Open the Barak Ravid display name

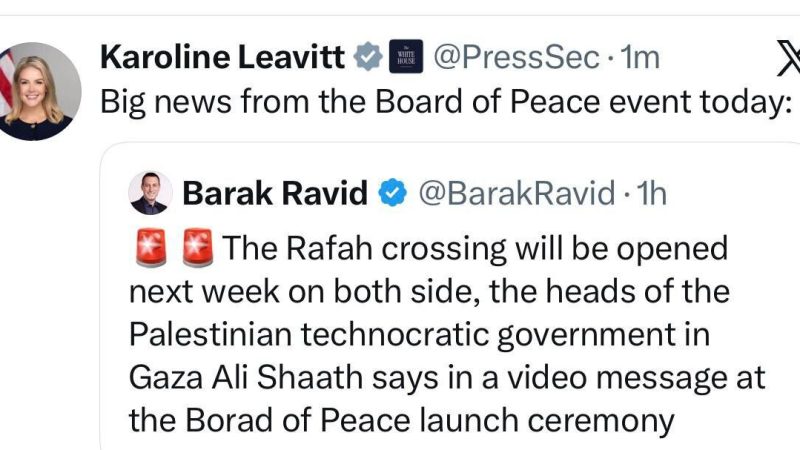[276, 193]
